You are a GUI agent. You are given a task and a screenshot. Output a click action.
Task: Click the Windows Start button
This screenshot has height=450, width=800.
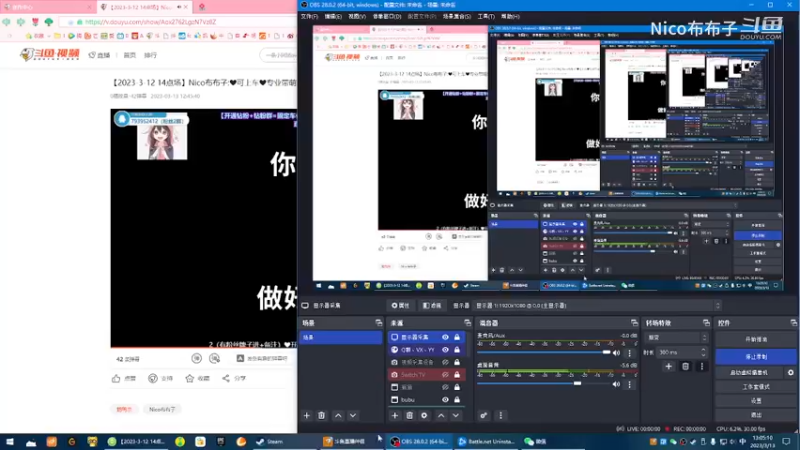click(x=10, y=442)
